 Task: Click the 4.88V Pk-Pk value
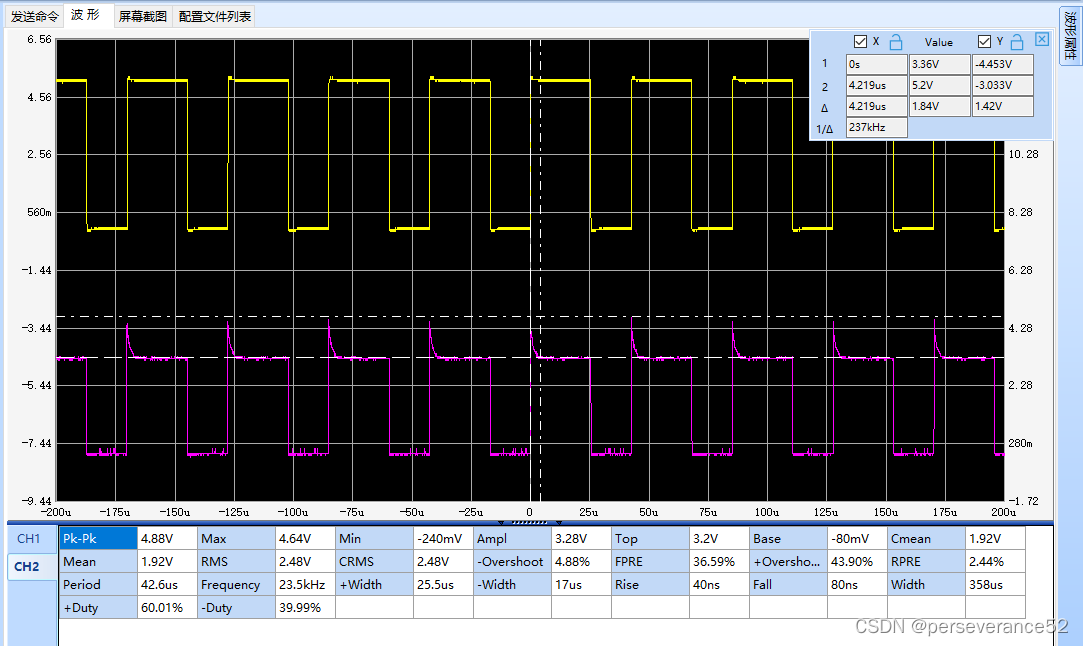pyautogui.click(x=167, y=538)
